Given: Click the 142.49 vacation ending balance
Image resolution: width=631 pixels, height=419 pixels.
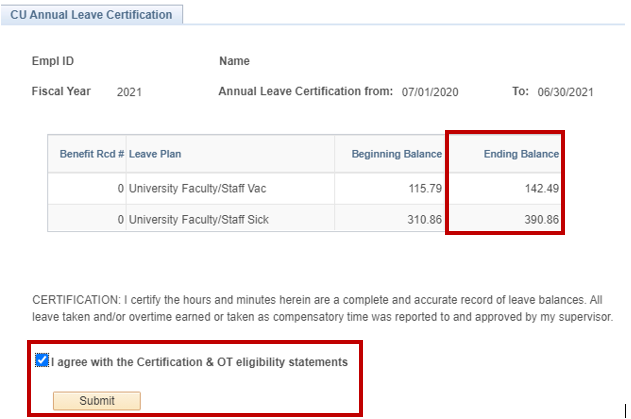Looking at the screenshot, I should (x=542, y=188).
